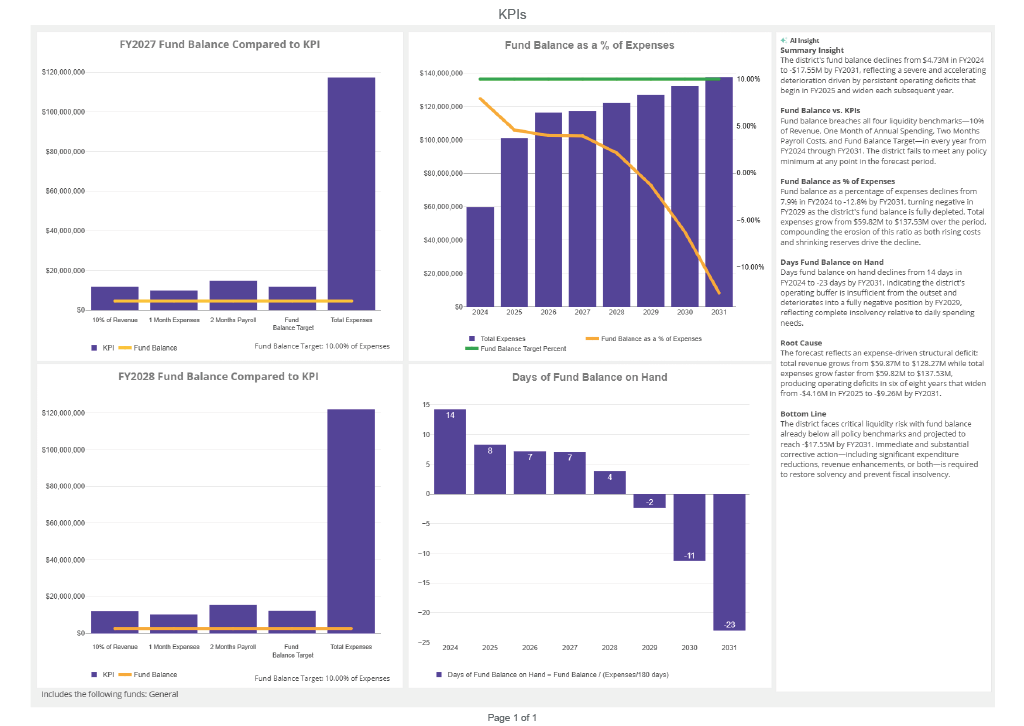1024x726 pixels.
Task: Click the 2031 days-on-hand bar labeled -23
Action: click(729, 562)
